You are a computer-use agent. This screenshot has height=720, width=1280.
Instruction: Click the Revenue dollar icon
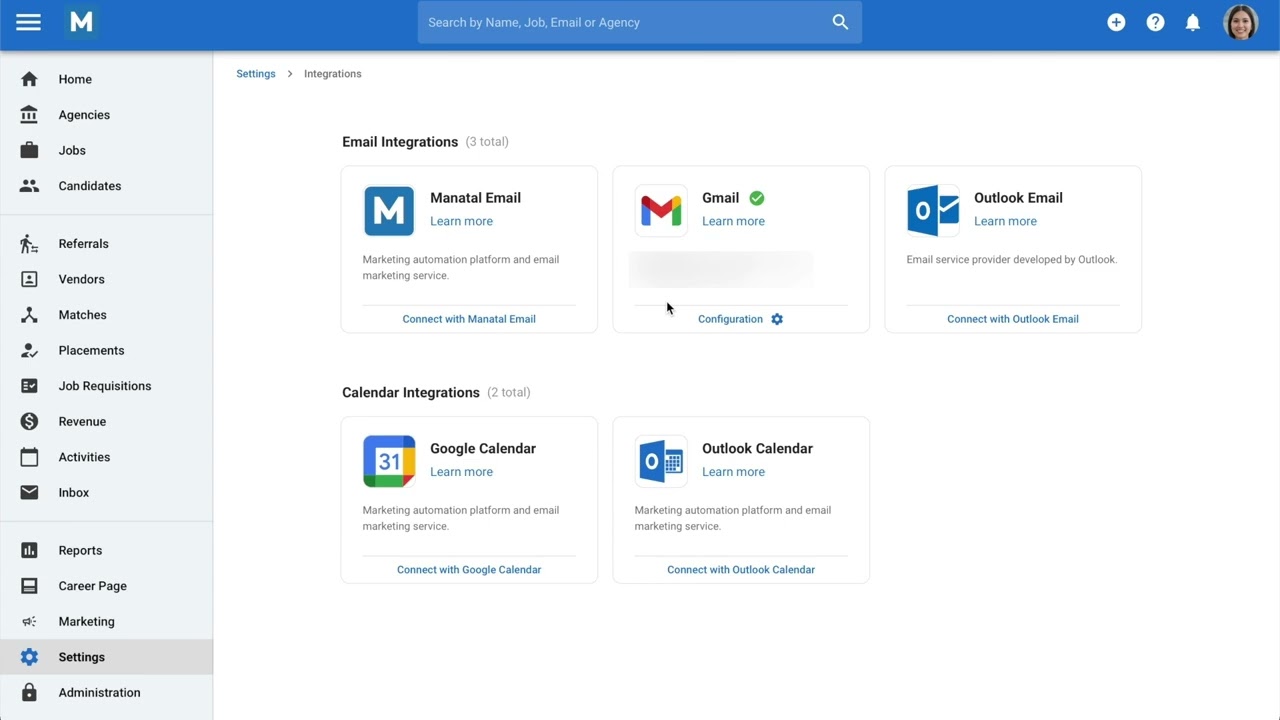click(x=29, y=422)
